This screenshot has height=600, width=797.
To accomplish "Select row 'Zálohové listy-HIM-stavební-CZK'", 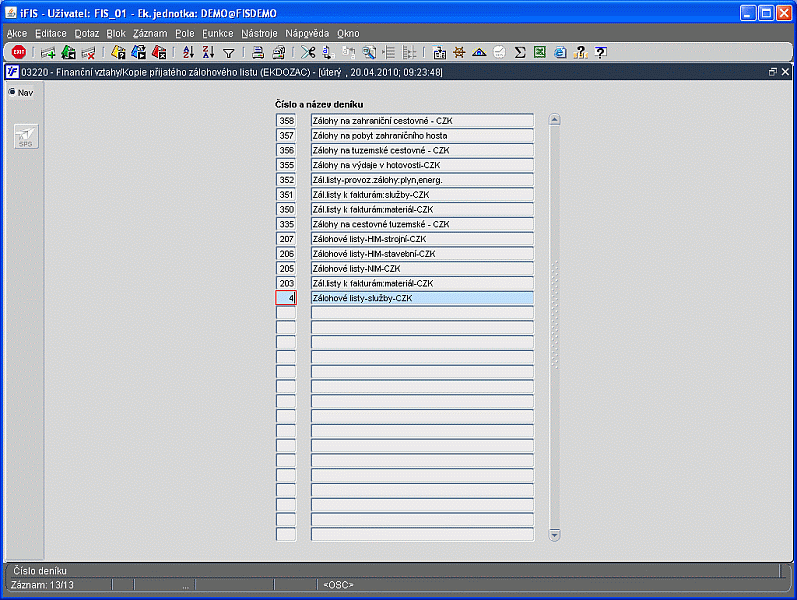I will pyautogui.click(x=422, y=253).
